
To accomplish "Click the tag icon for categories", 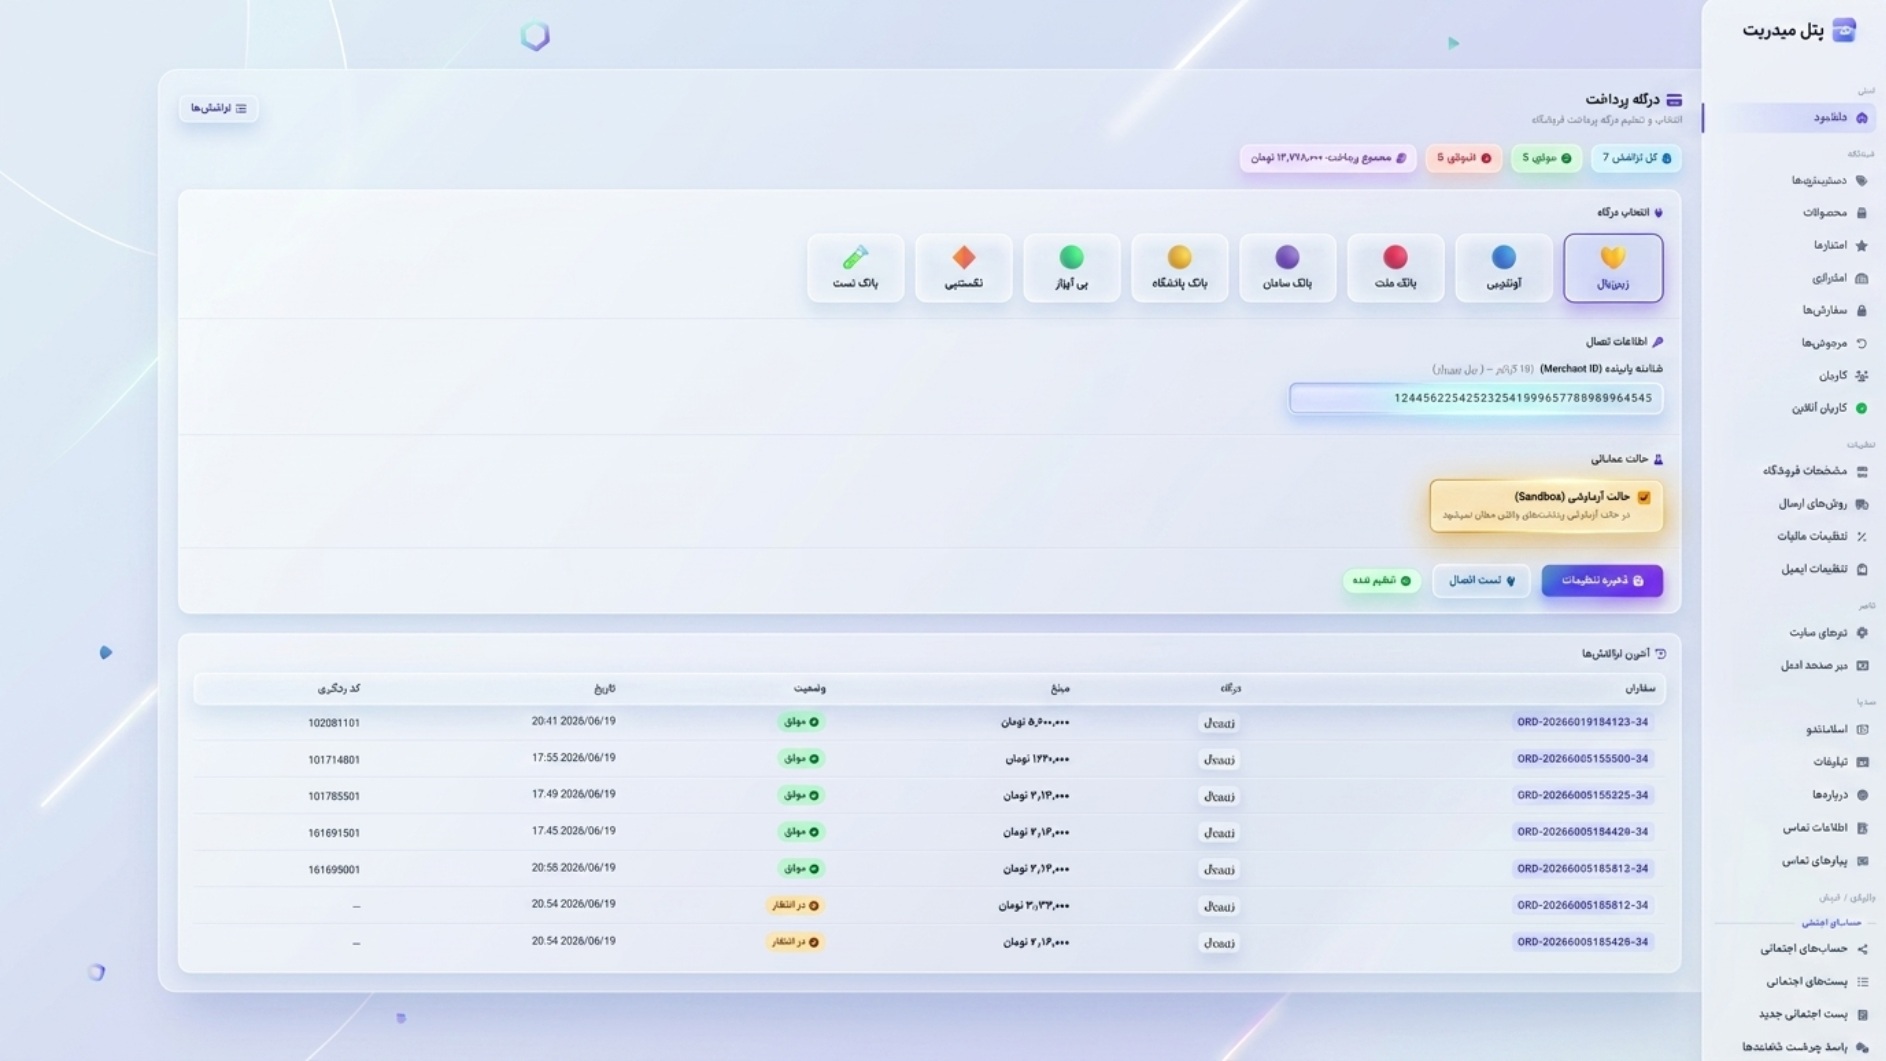I will tap(1861, 181).
